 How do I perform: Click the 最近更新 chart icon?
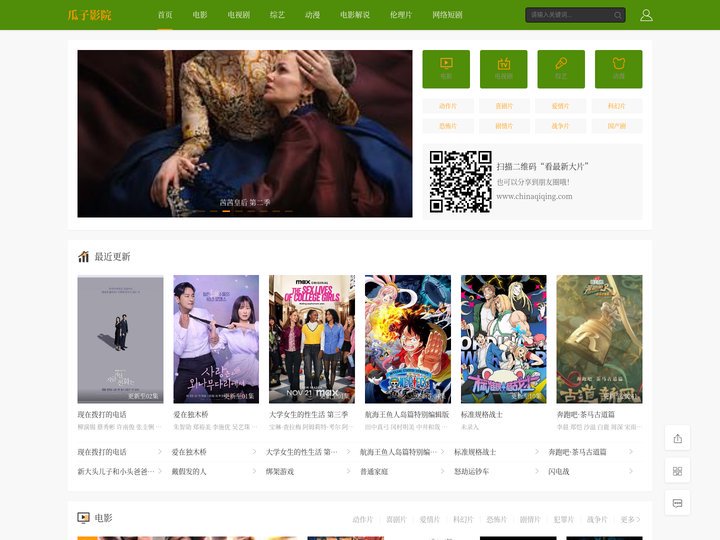[x=83, y=256]
